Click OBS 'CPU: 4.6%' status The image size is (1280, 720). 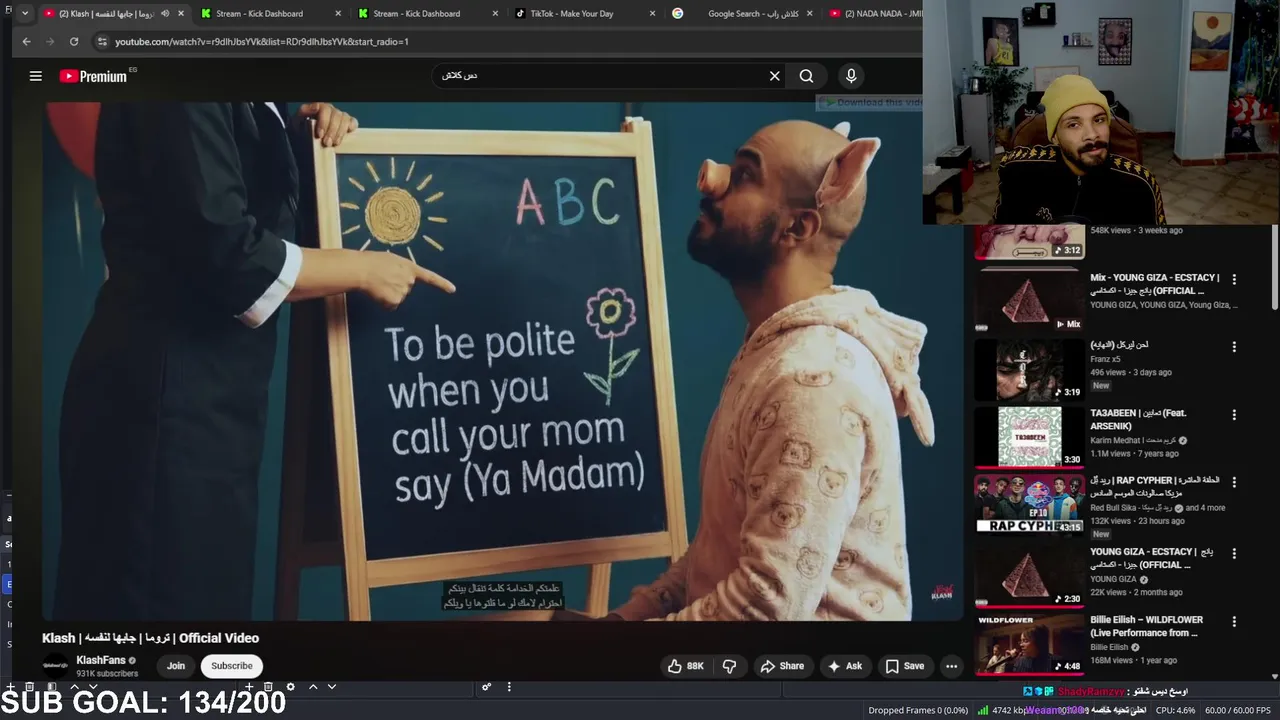coord(1175,710)
